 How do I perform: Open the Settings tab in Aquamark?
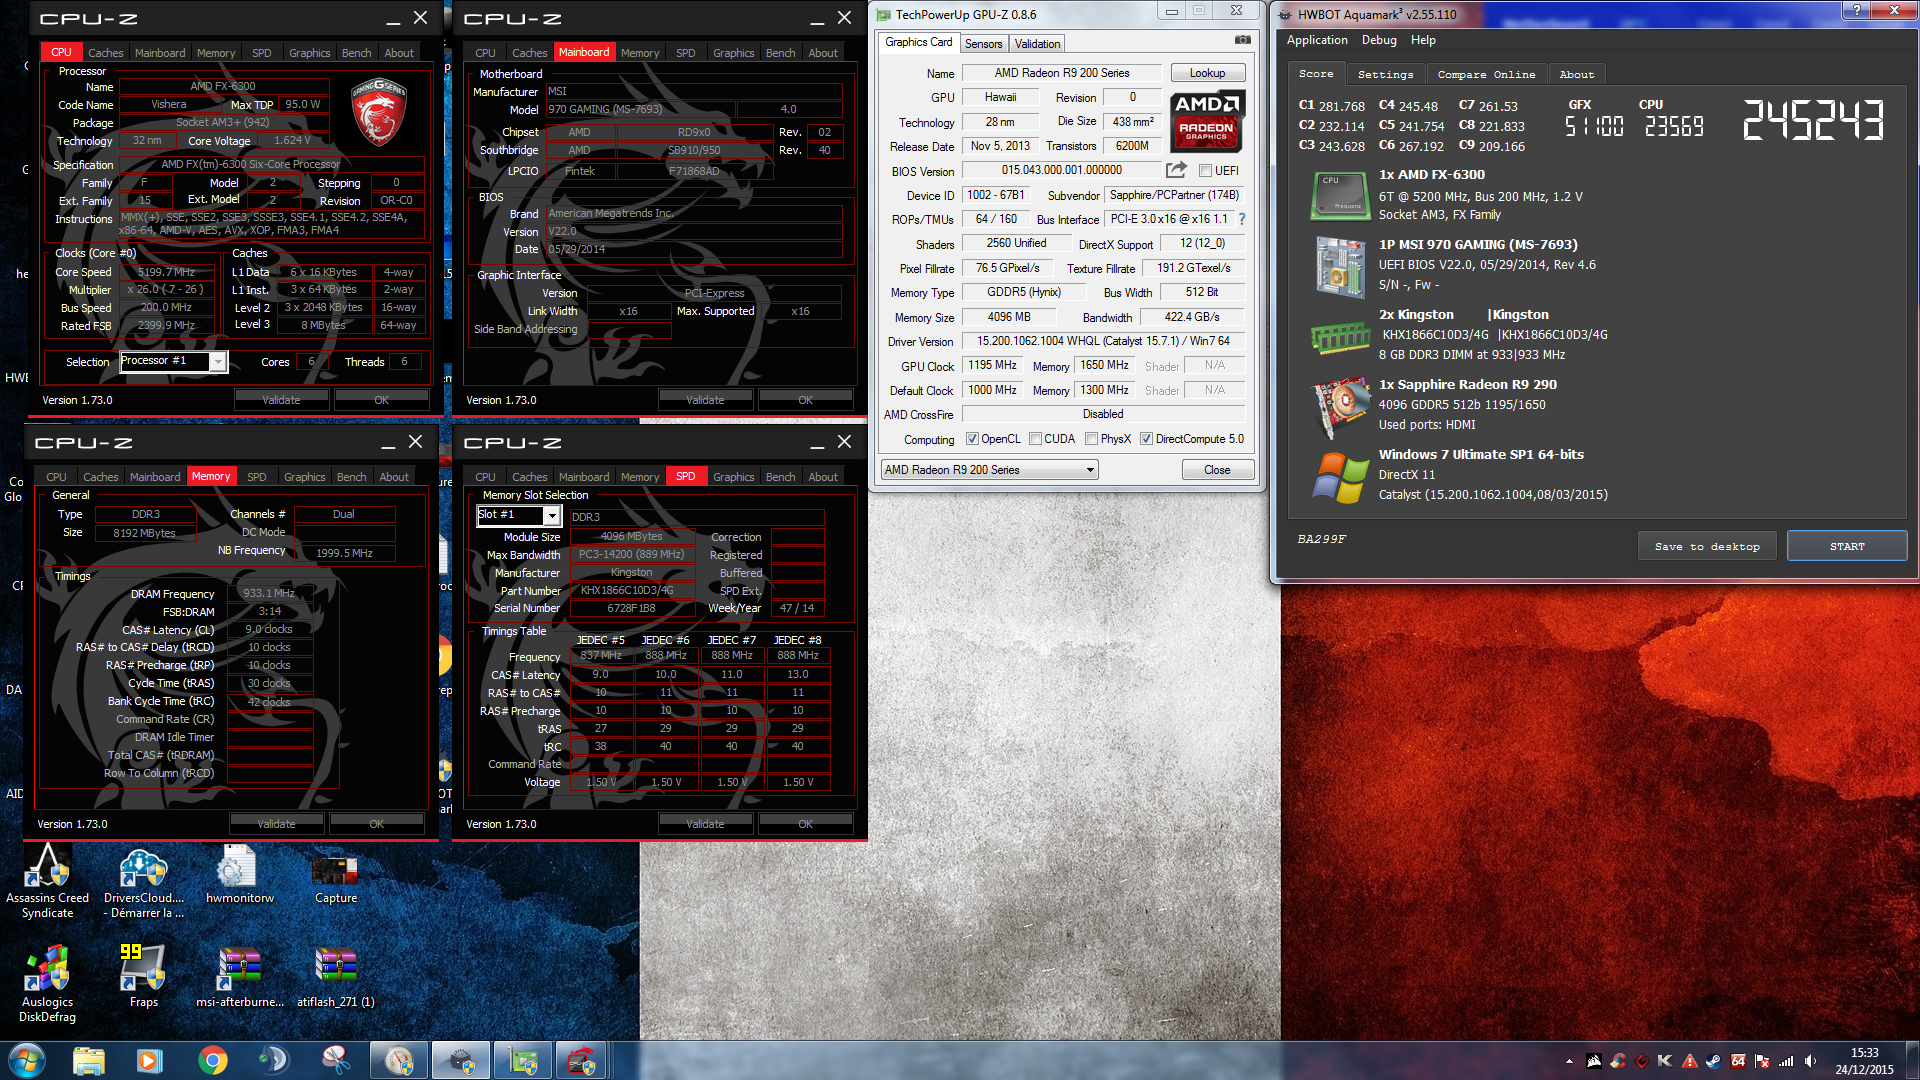click(1385, 75)
